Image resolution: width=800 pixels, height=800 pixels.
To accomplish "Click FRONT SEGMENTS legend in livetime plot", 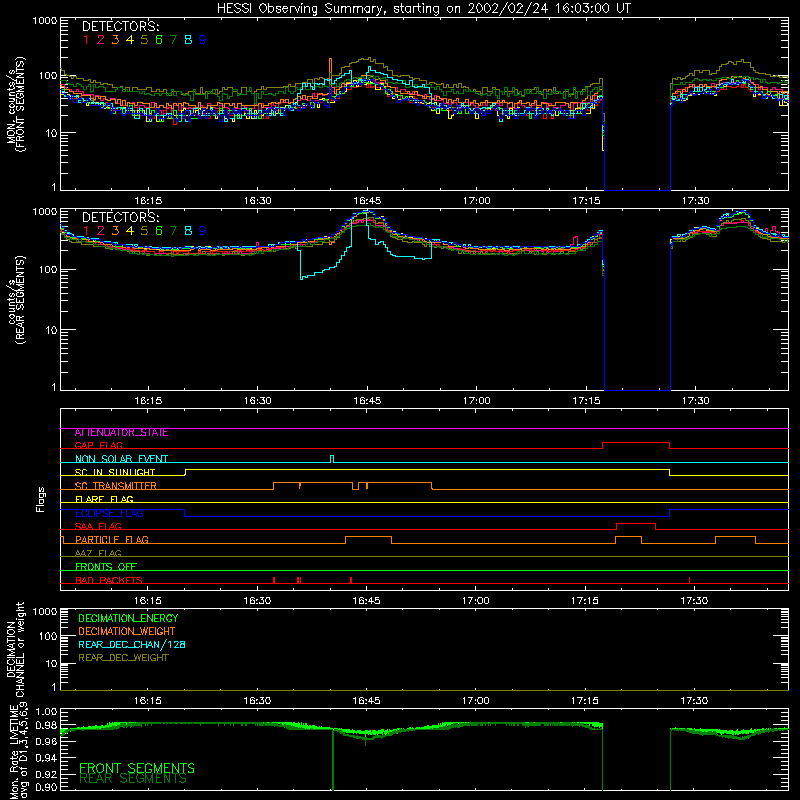I will pyautogui.click(x=137, y=768).
